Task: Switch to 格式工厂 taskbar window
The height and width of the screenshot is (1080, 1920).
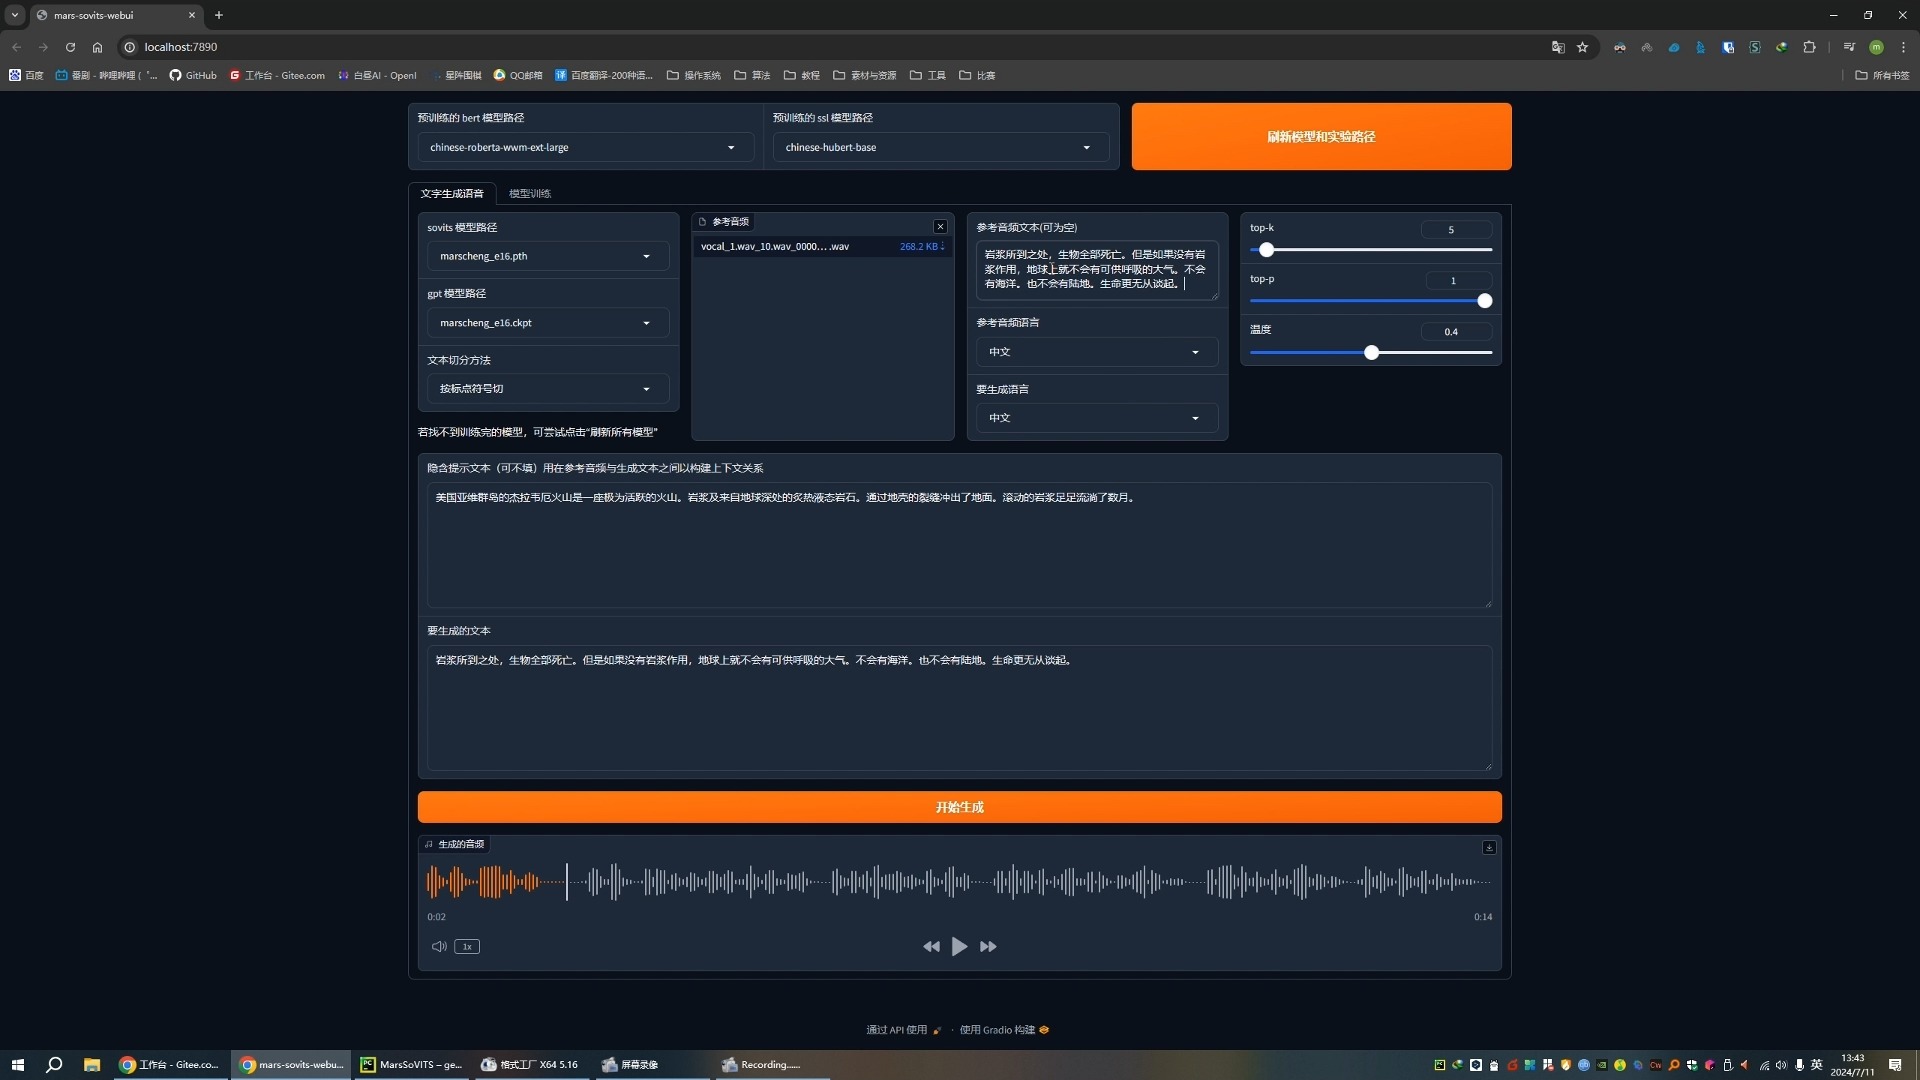Action: (530, 1064)
